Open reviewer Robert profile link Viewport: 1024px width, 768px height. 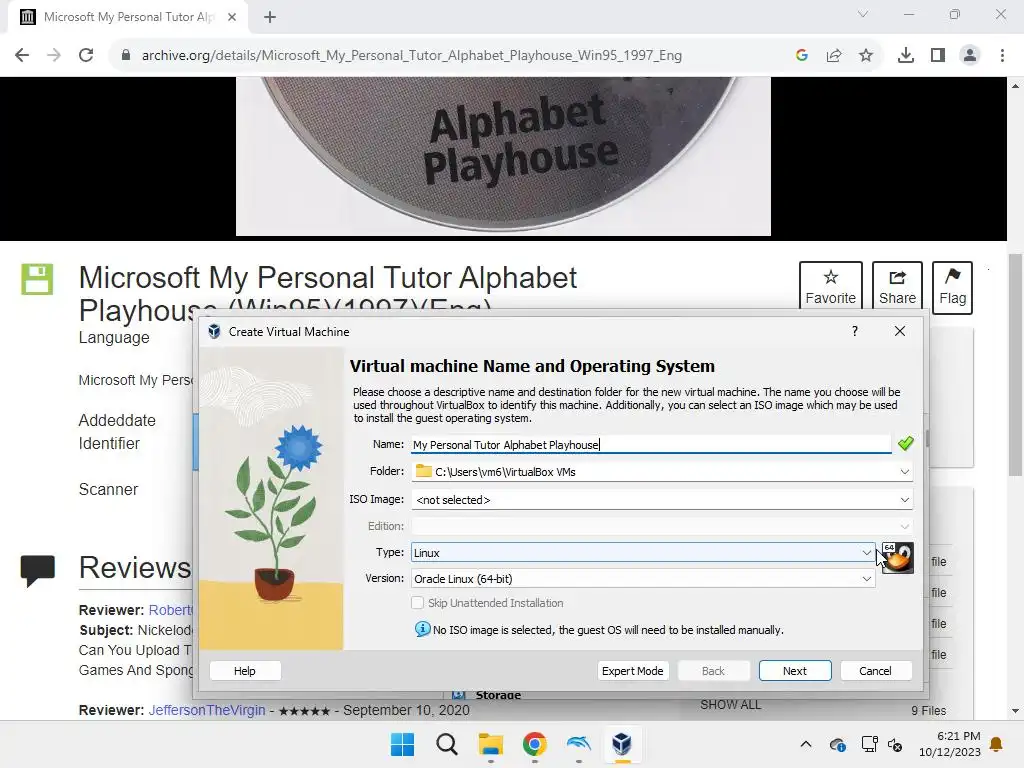(171, 610)
